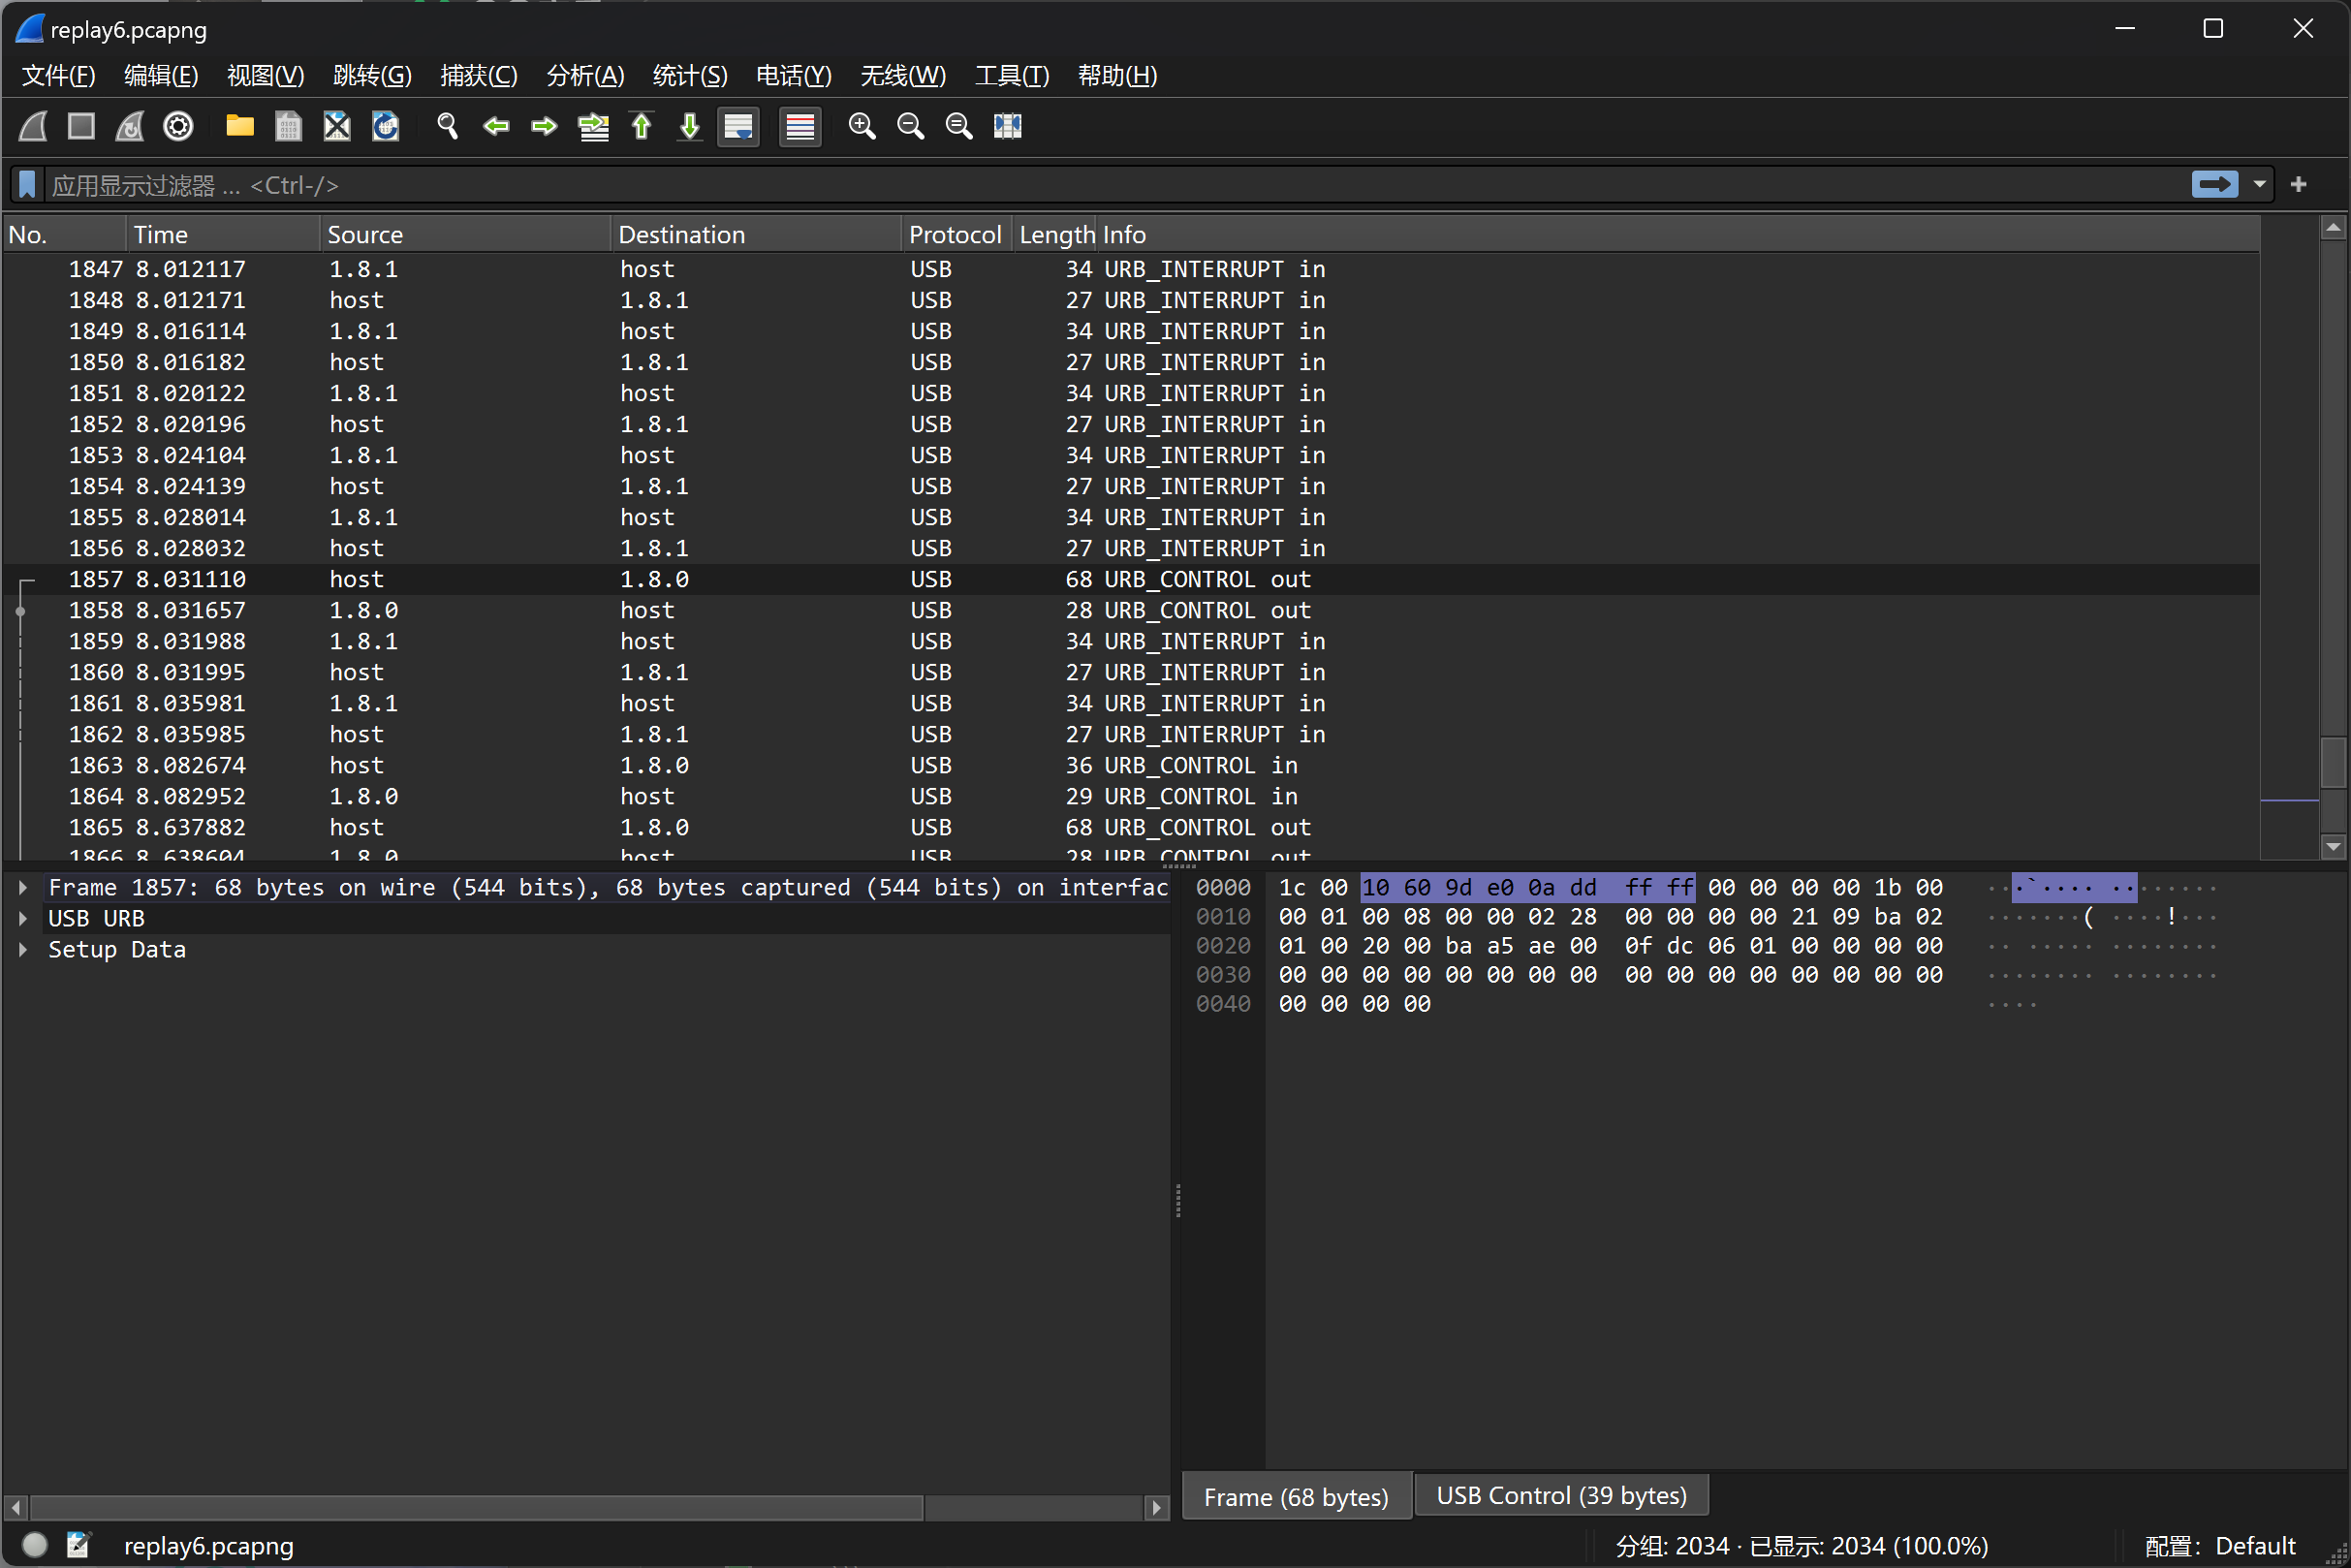Select packet 1847 row
This screenshot has height=1568, width=2351.
(1131, 270)
